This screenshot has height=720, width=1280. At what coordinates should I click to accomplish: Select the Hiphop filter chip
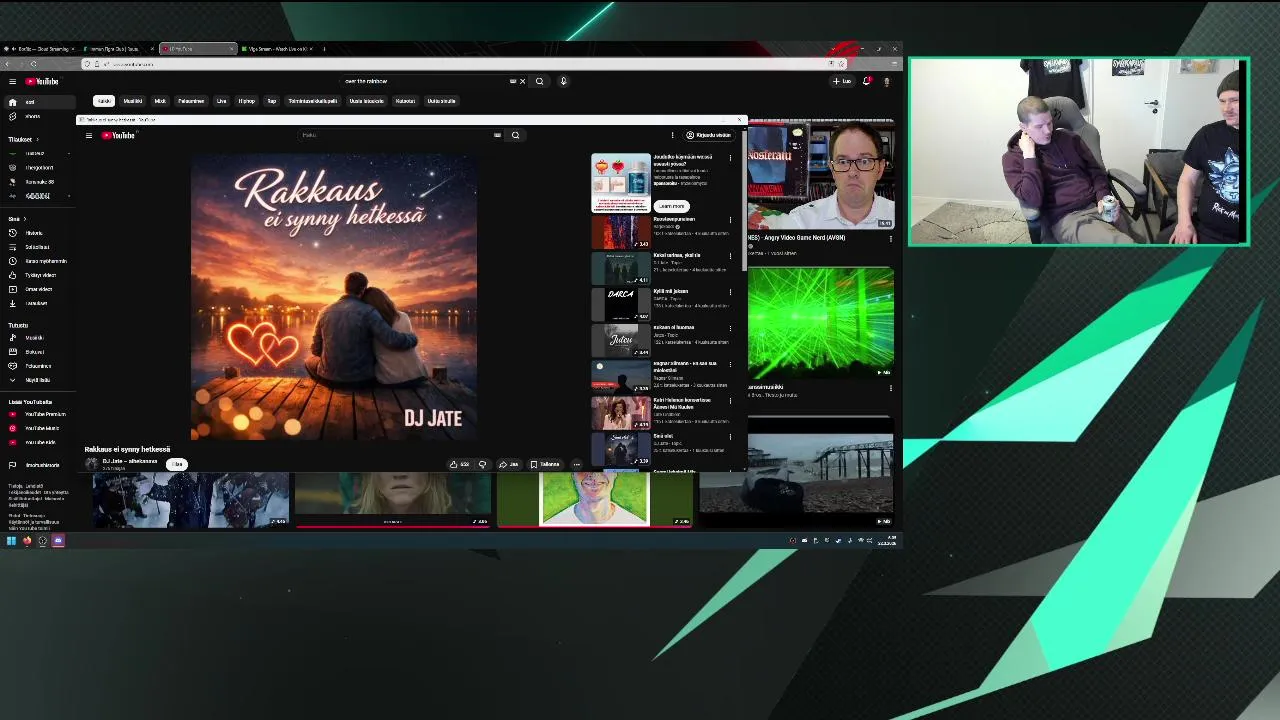[x=247, y=101]
